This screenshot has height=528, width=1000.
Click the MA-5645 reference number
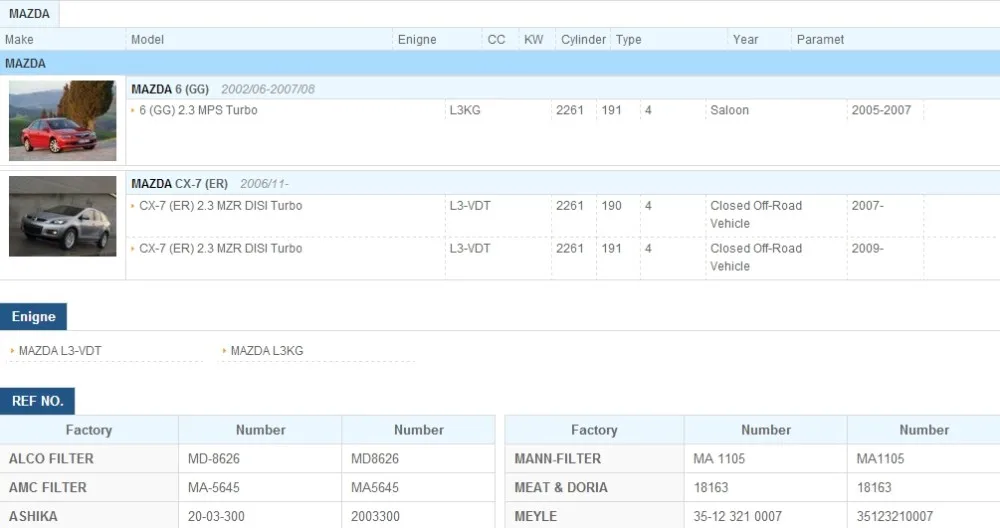[214, 487]
